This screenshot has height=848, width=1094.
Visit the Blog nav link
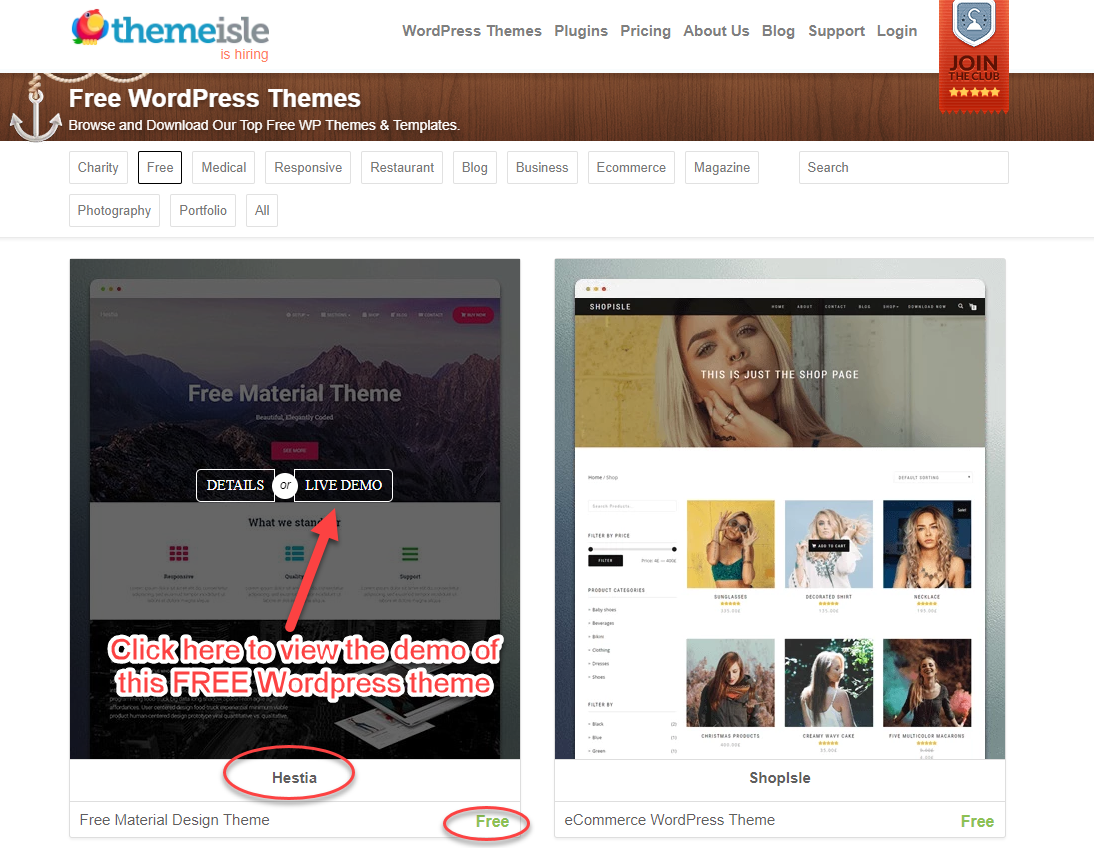point(778,31)
